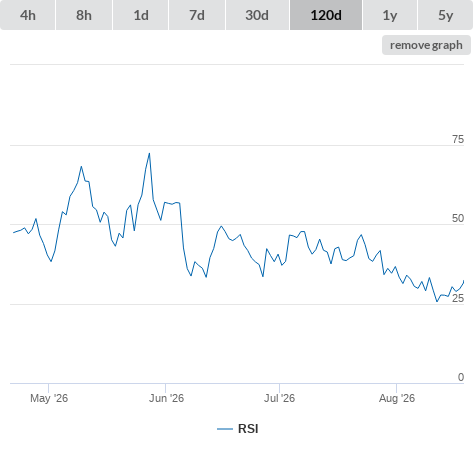Select the 7d time range
The image size is (474, 455).
[x=197, y=15]
